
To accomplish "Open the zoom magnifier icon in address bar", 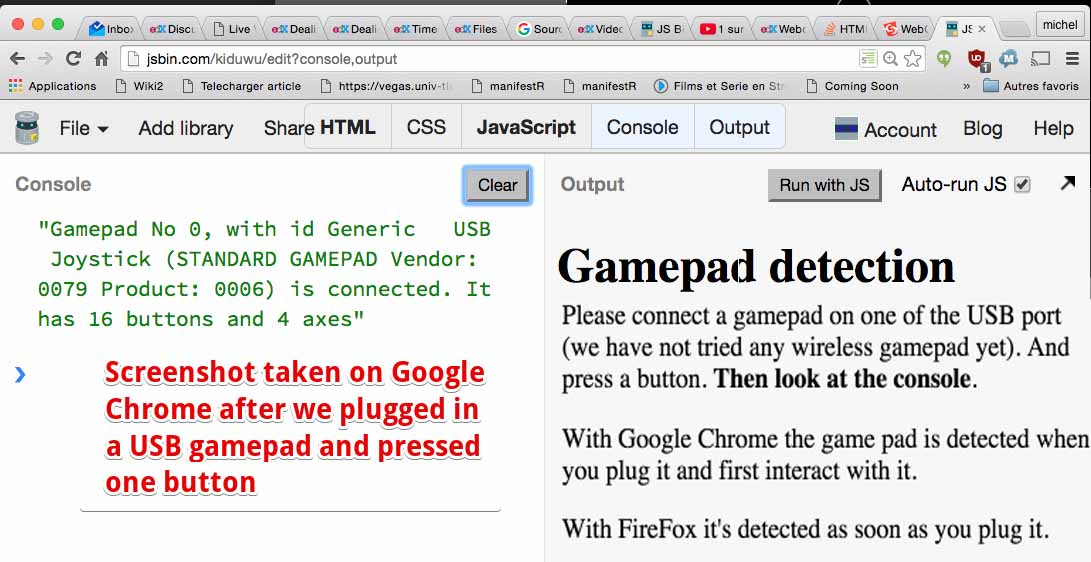I will point(890,59).
